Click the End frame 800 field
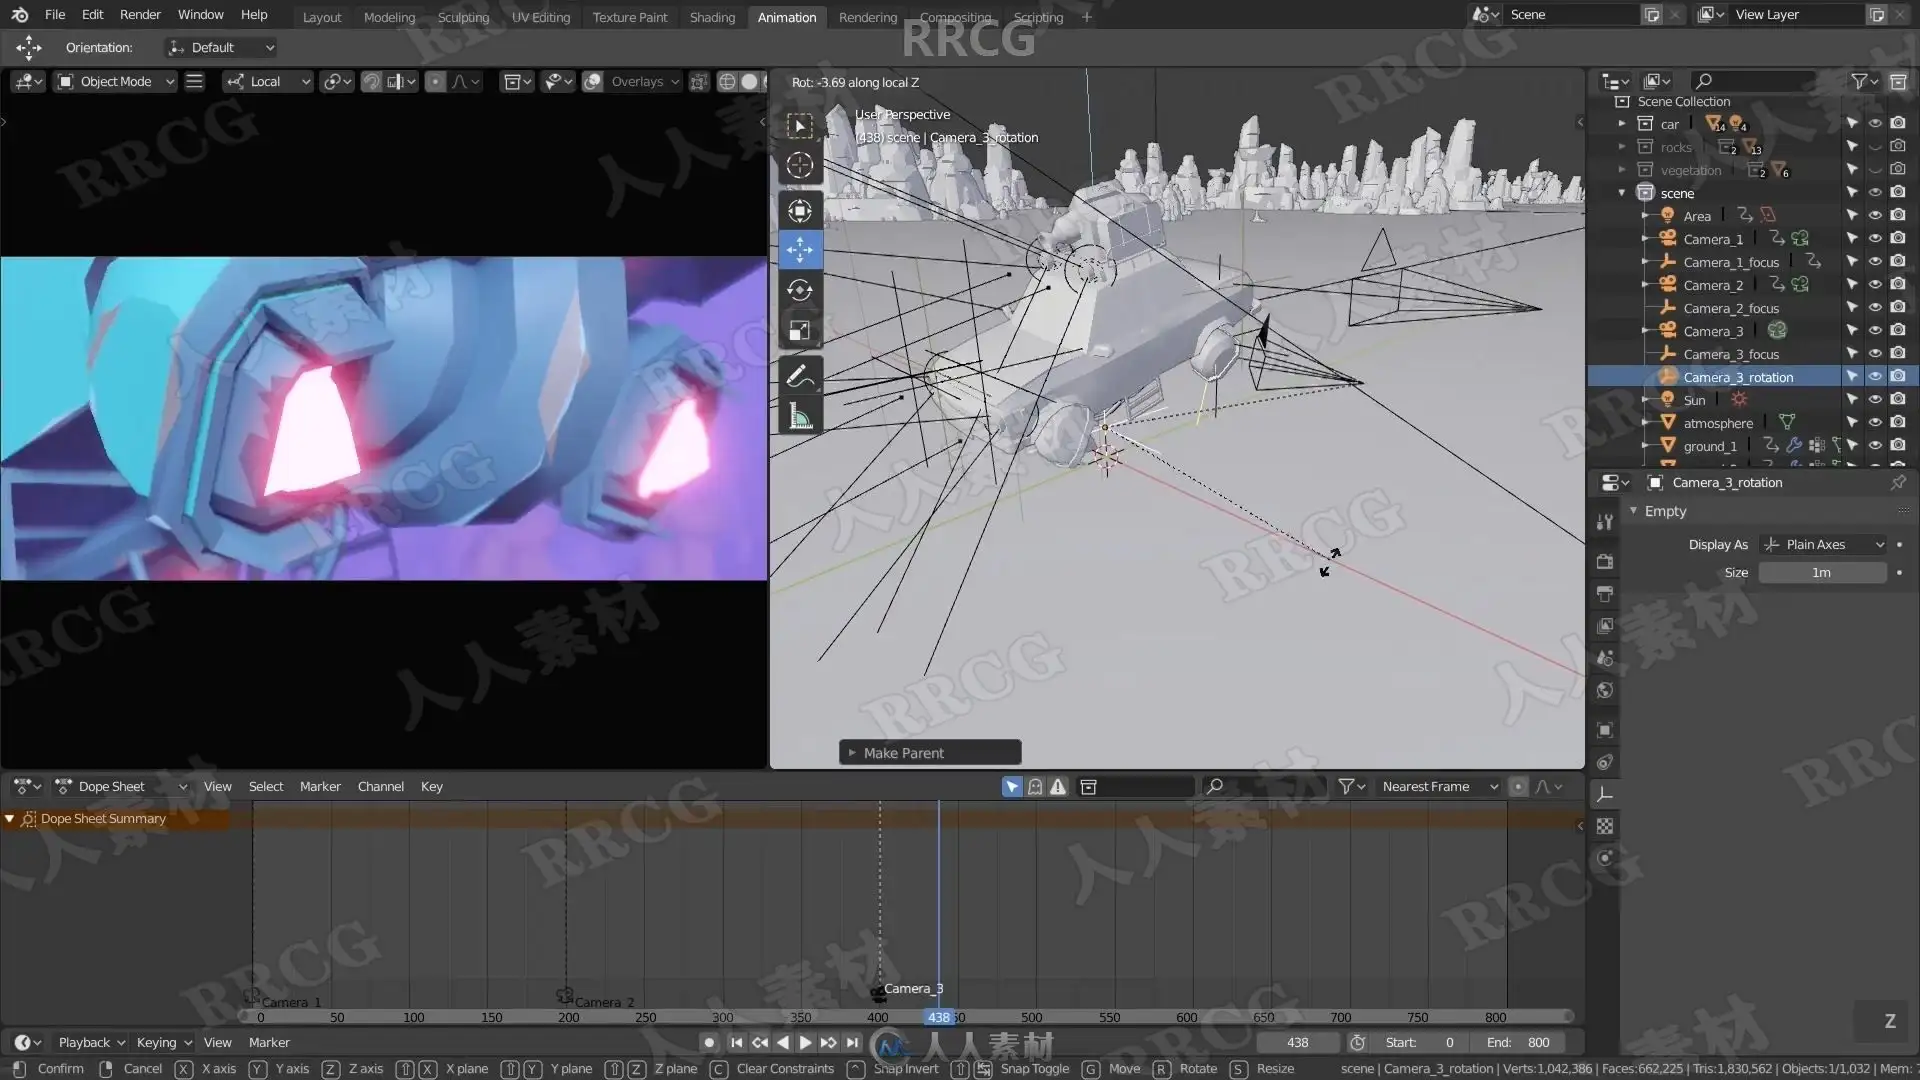The height and width of the screenshot is (1080, 1920). [x=1518, y=1042]
